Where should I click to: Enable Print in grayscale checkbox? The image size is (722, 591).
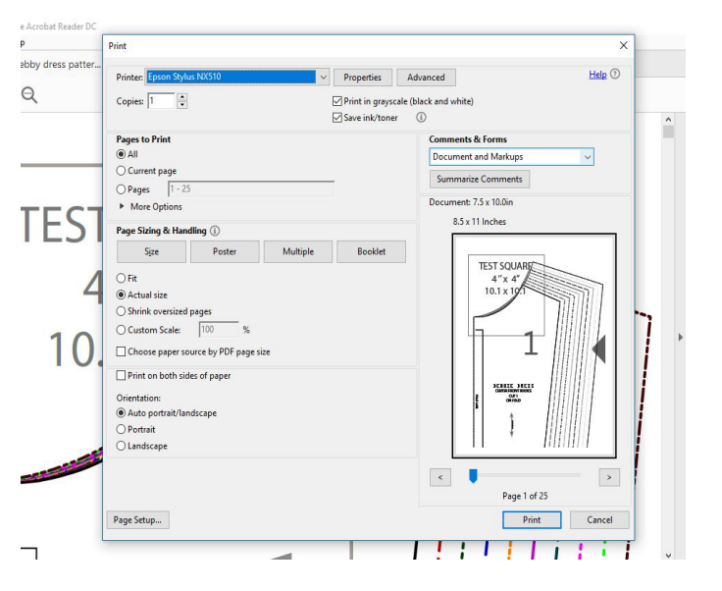coord(337,101)
